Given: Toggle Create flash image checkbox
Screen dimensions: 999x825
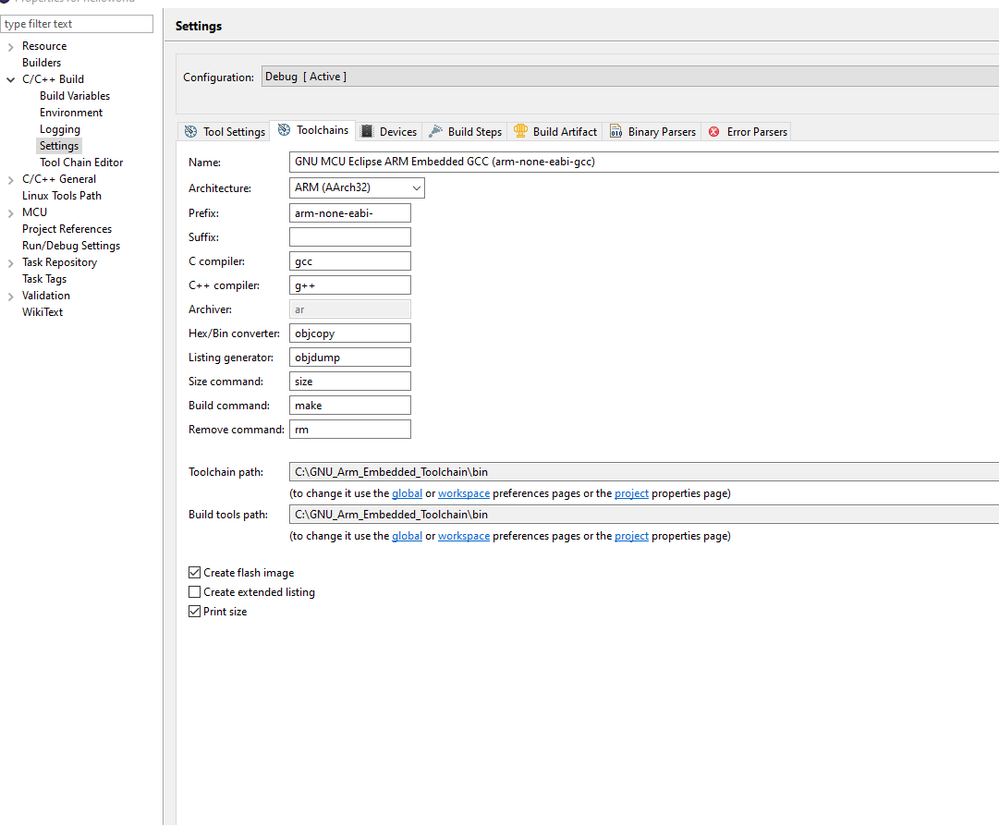Looking at the screenshot, I should 195,573.
